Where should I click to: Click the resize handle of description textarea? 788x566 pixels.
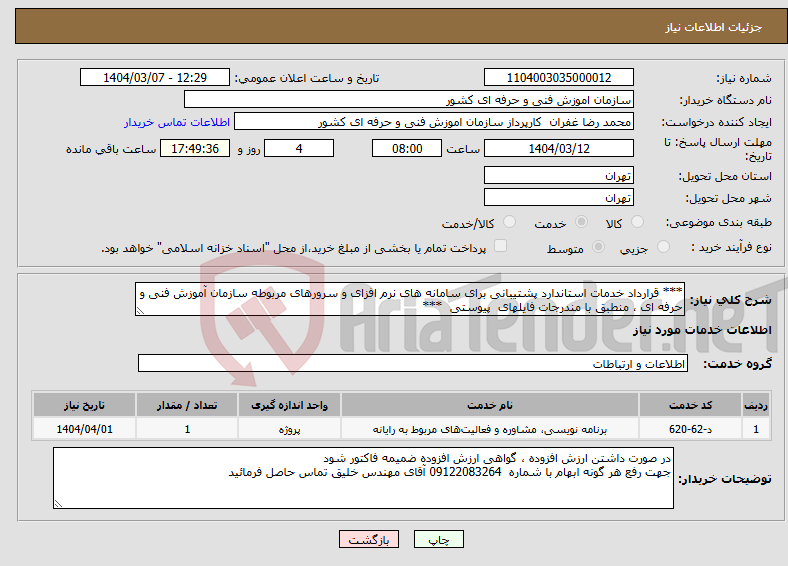pyautogui.click(x=140, y=311)
